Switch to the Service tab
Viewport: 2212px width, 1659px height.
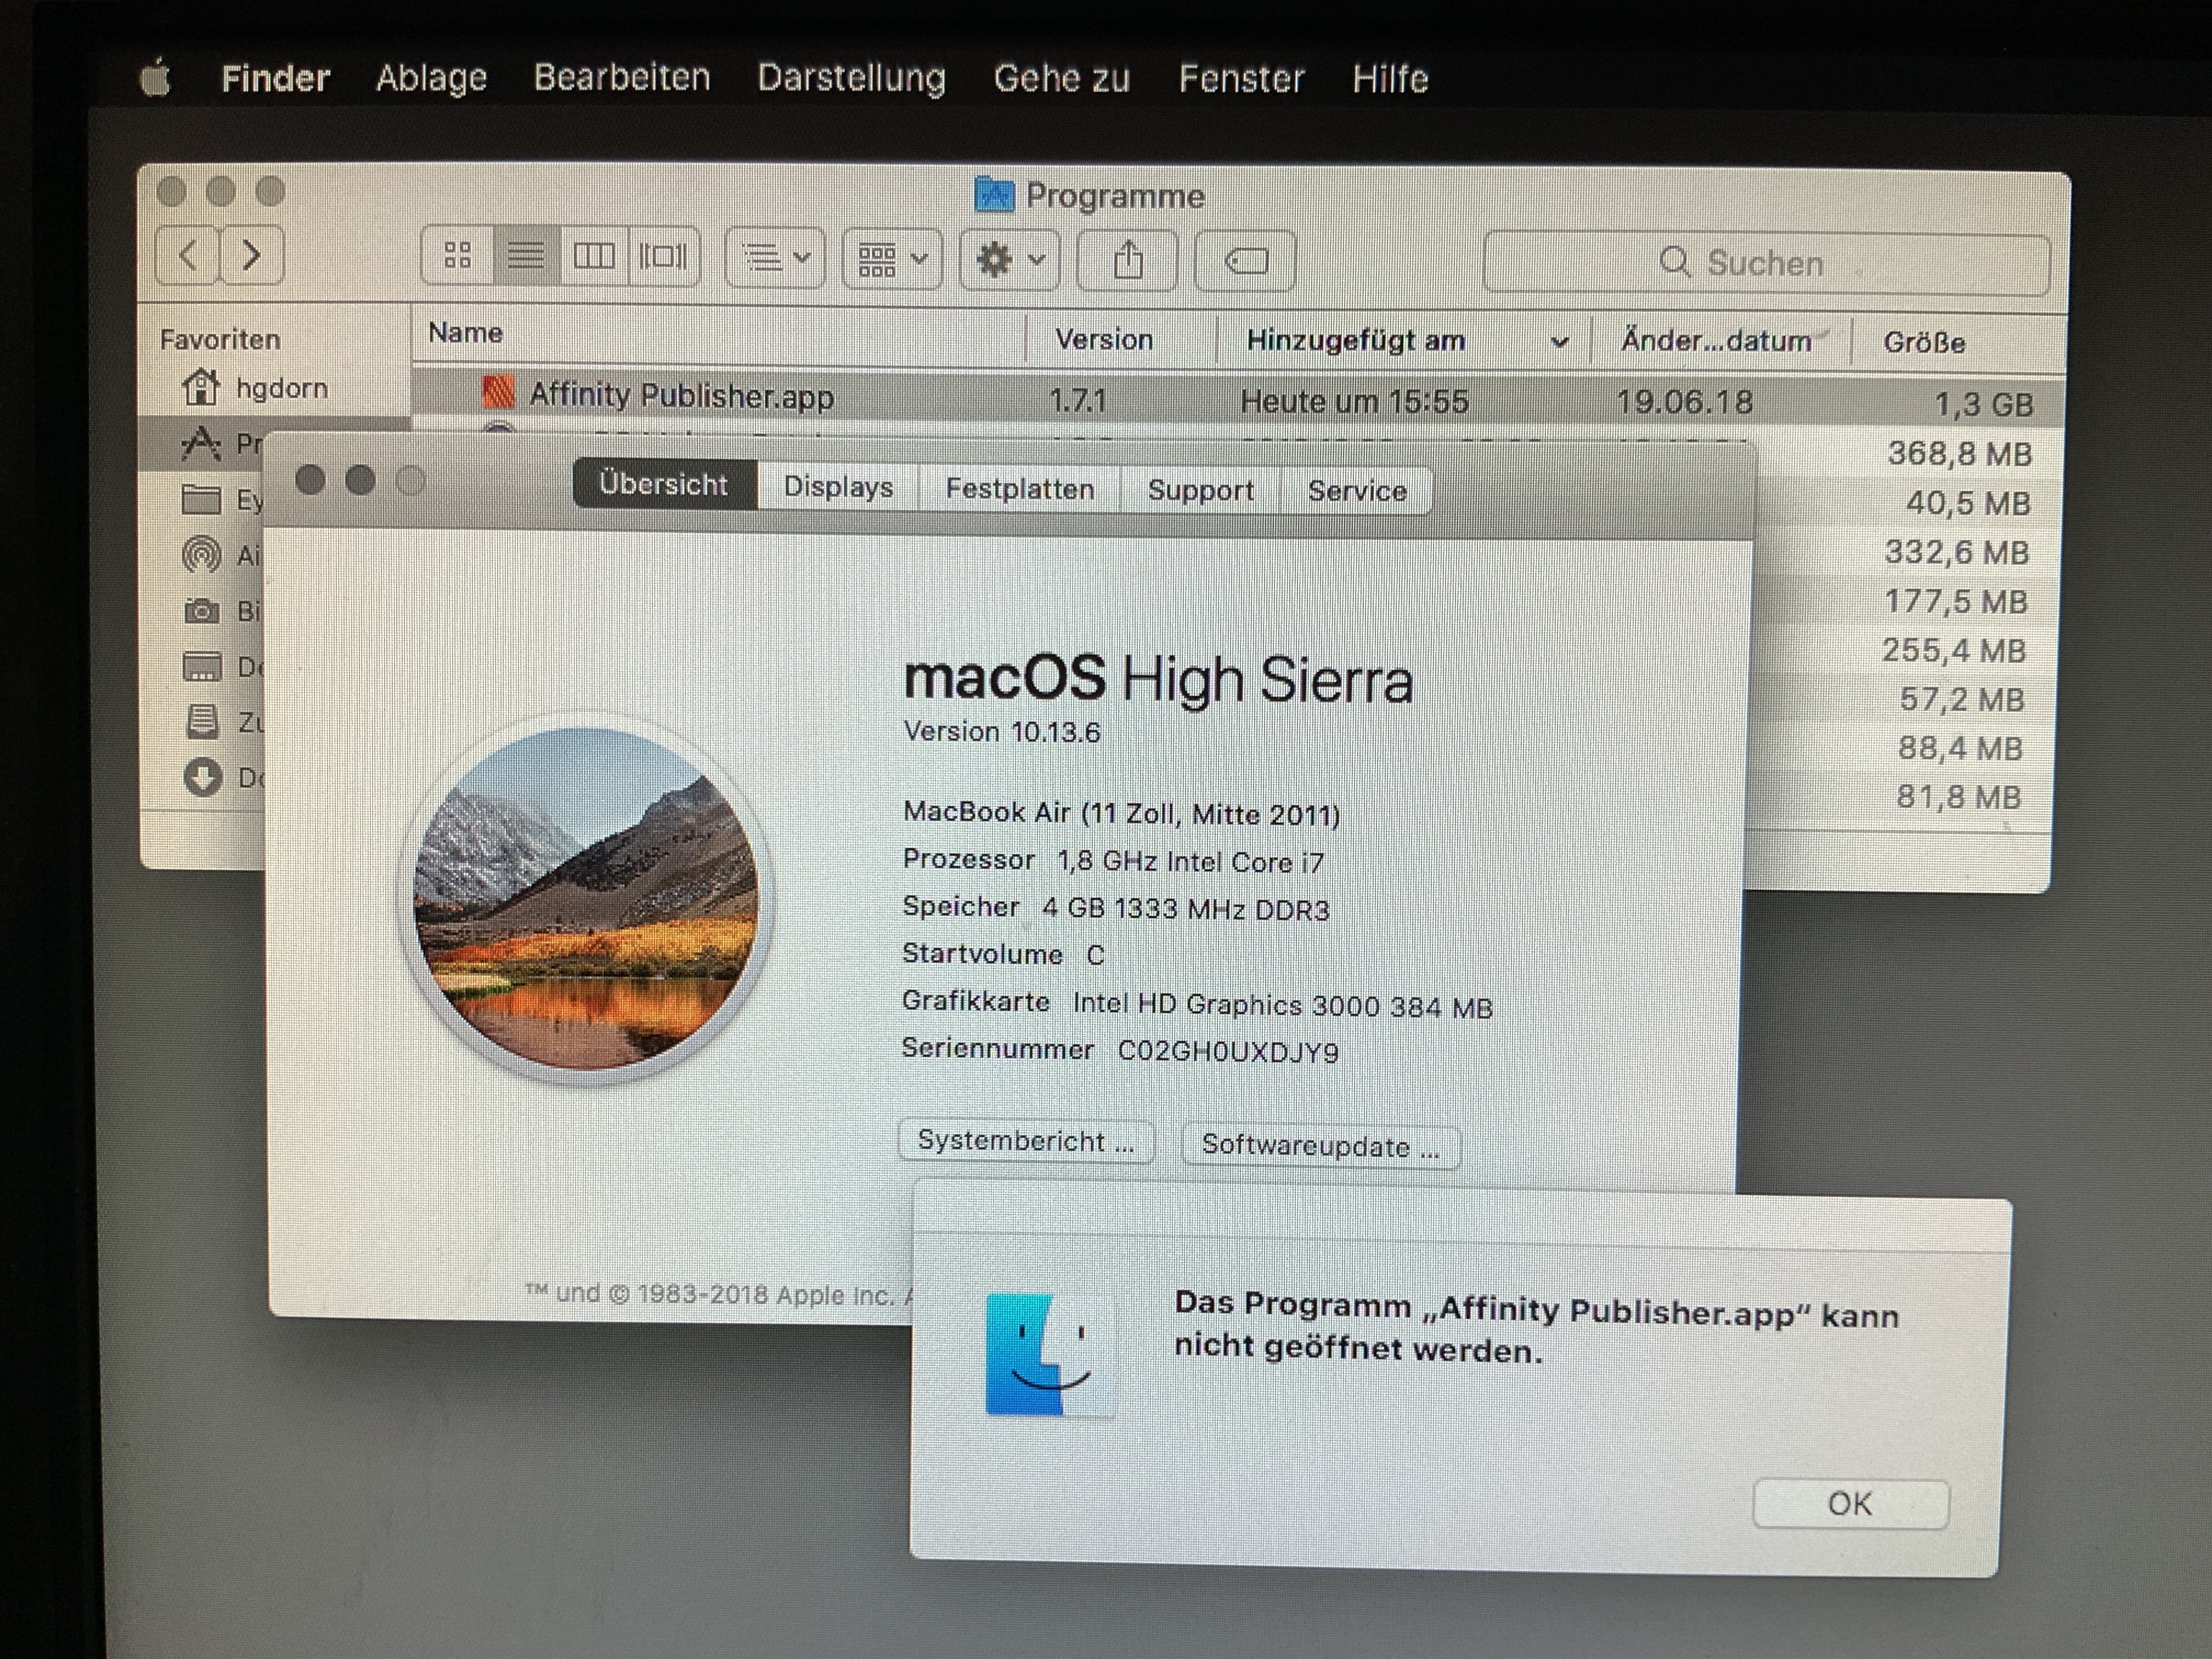click(1357, 491)
